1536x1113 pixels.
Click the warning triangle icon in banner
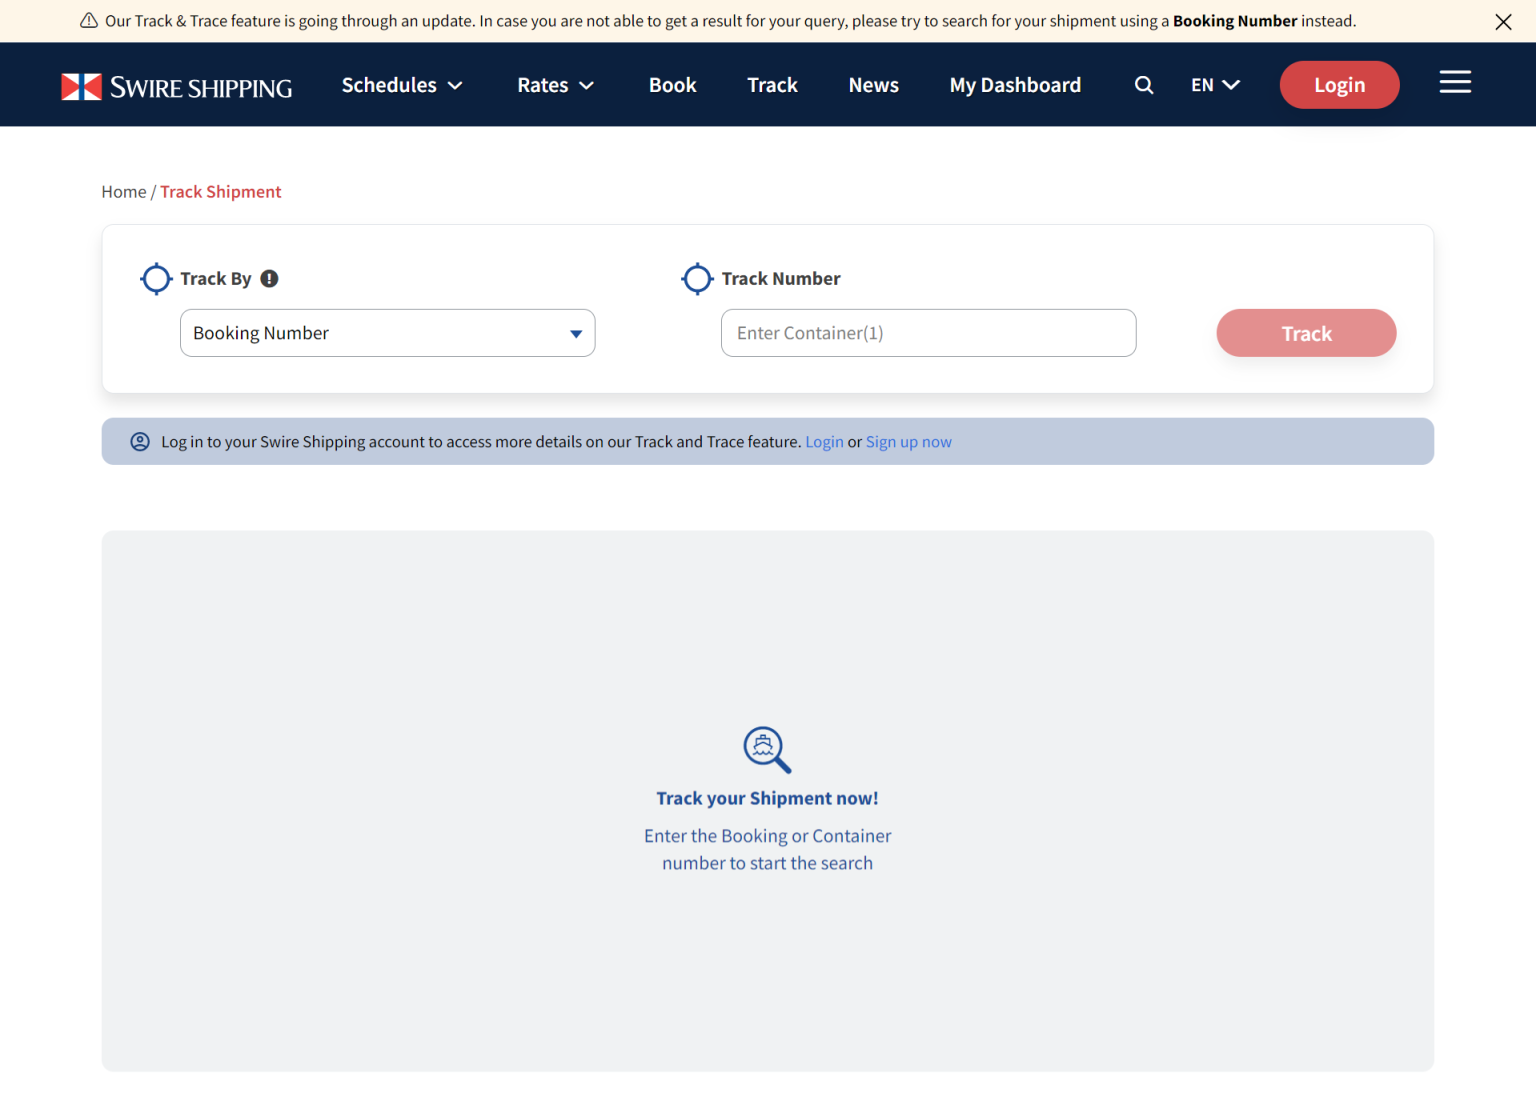pyautogui.click(x=89, y=21)
